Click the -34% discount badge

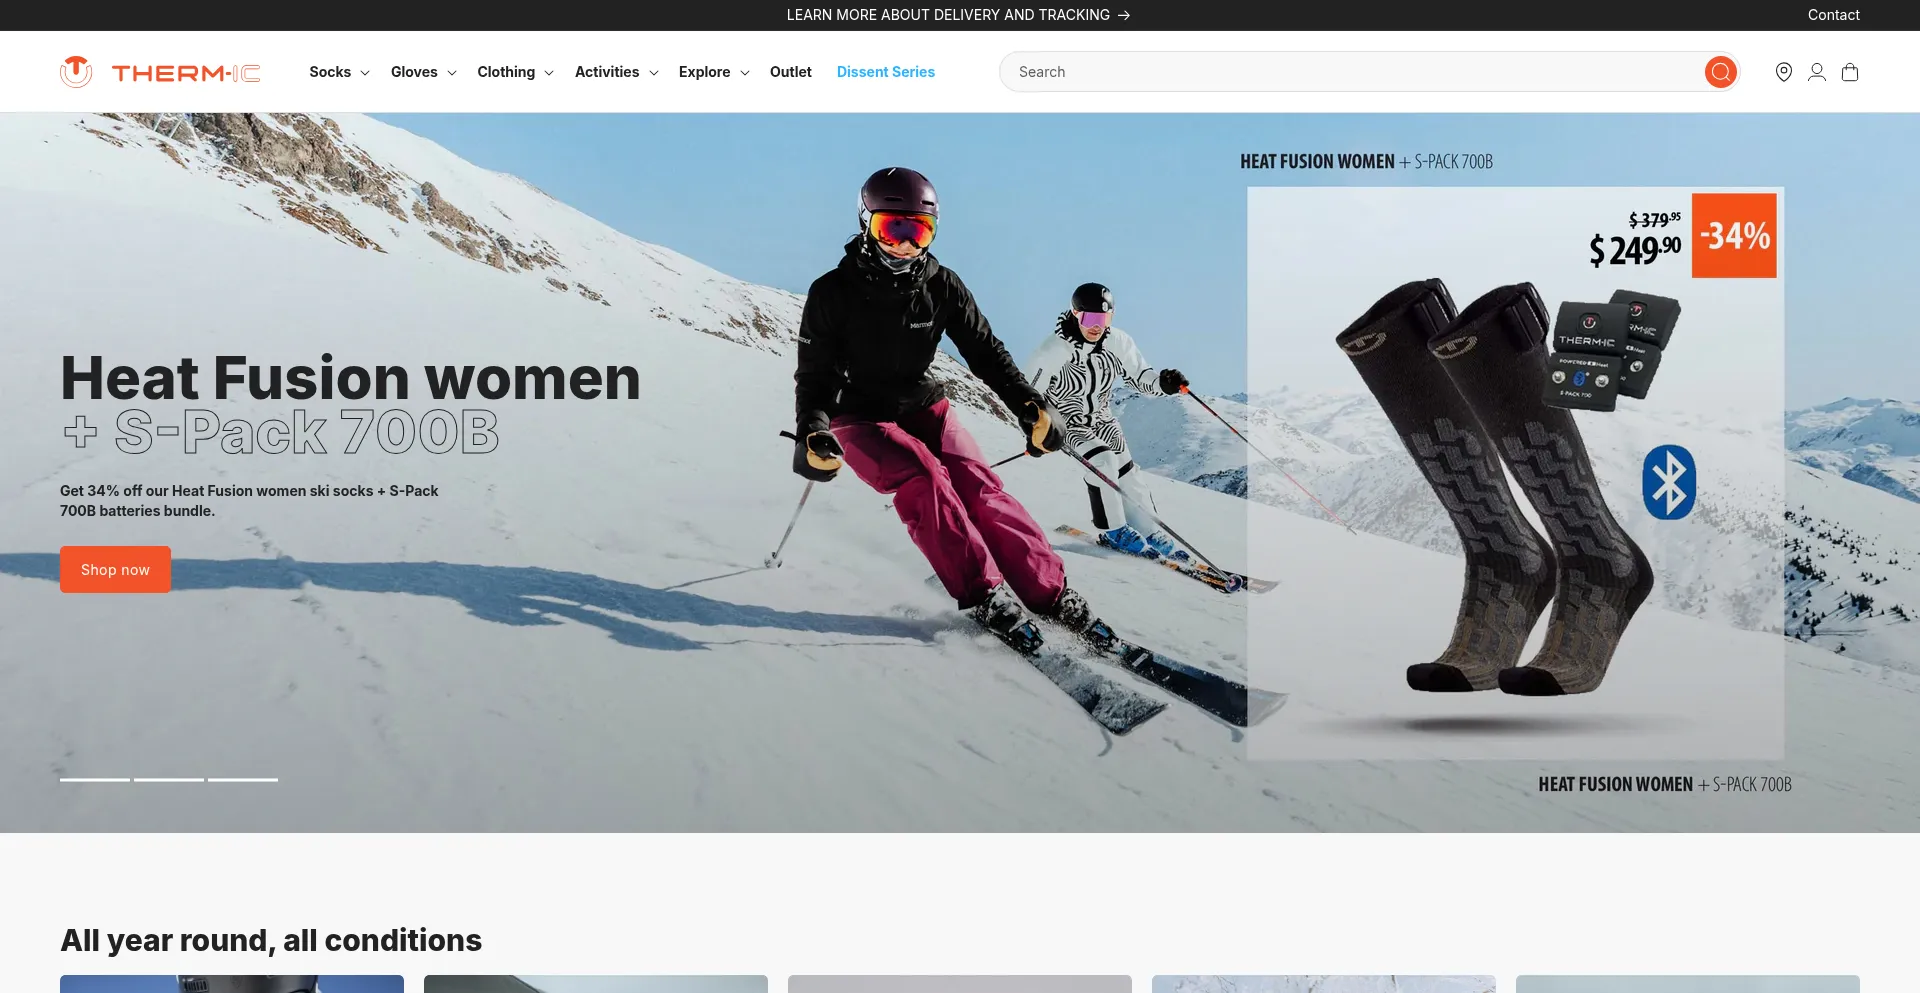[x=1734, y=236]
